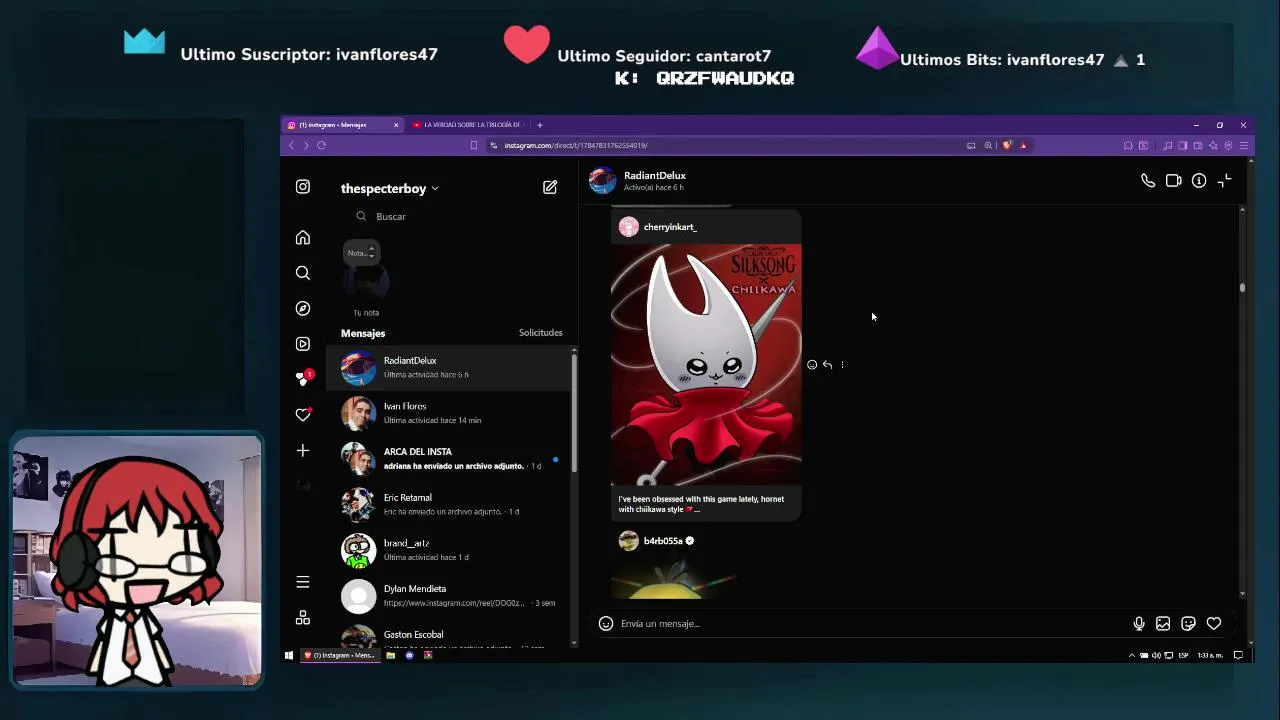Click the bookmark icon in the address bar

[x=474, y=146]
